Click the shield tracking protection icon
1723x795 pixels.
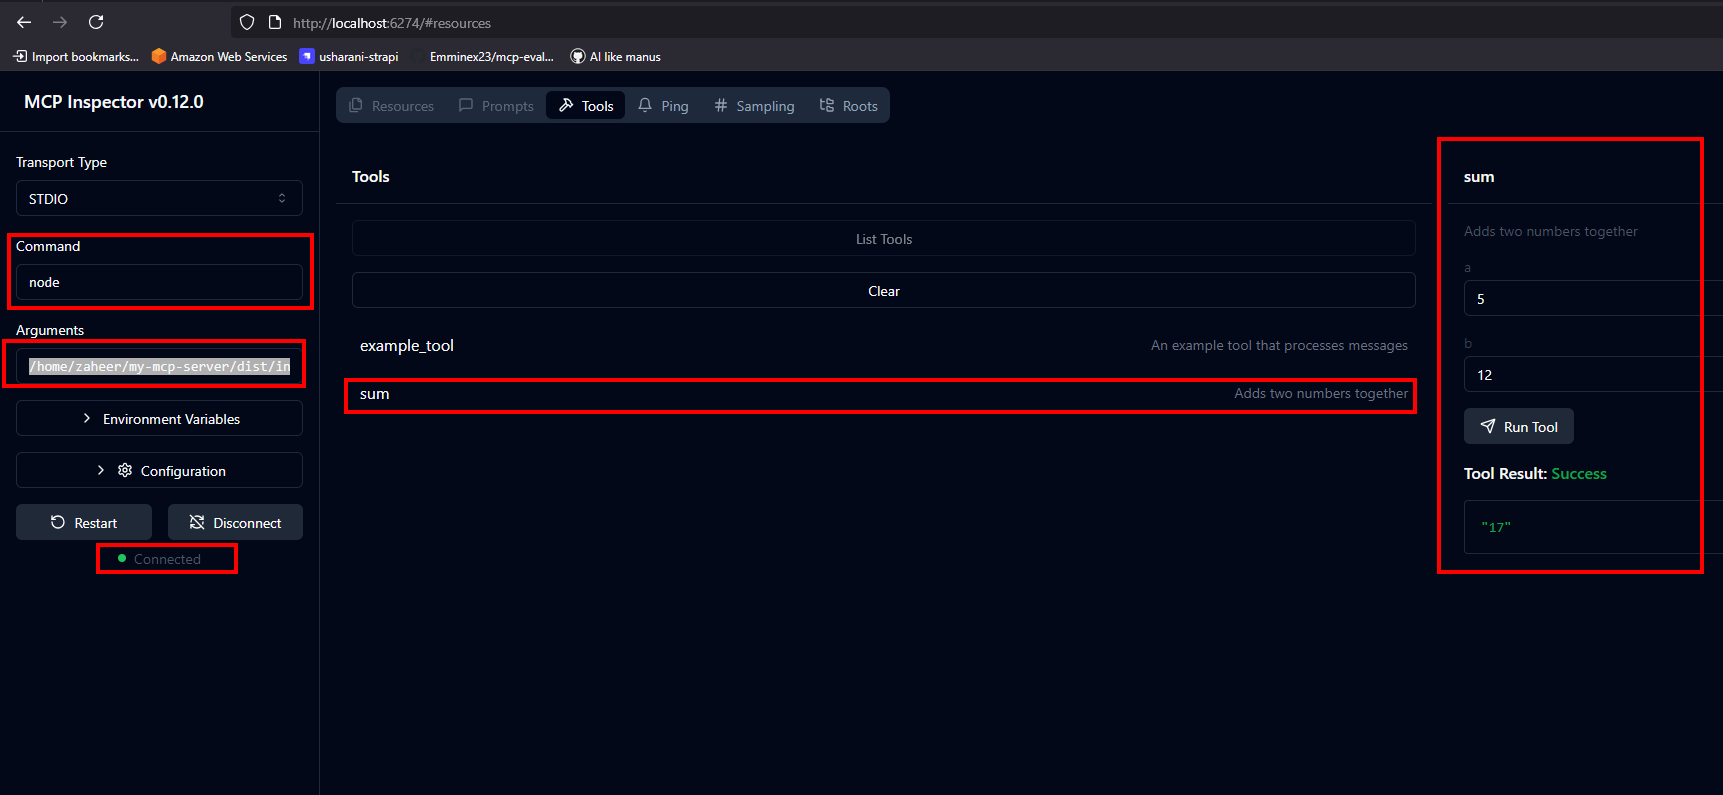point(247,22)
